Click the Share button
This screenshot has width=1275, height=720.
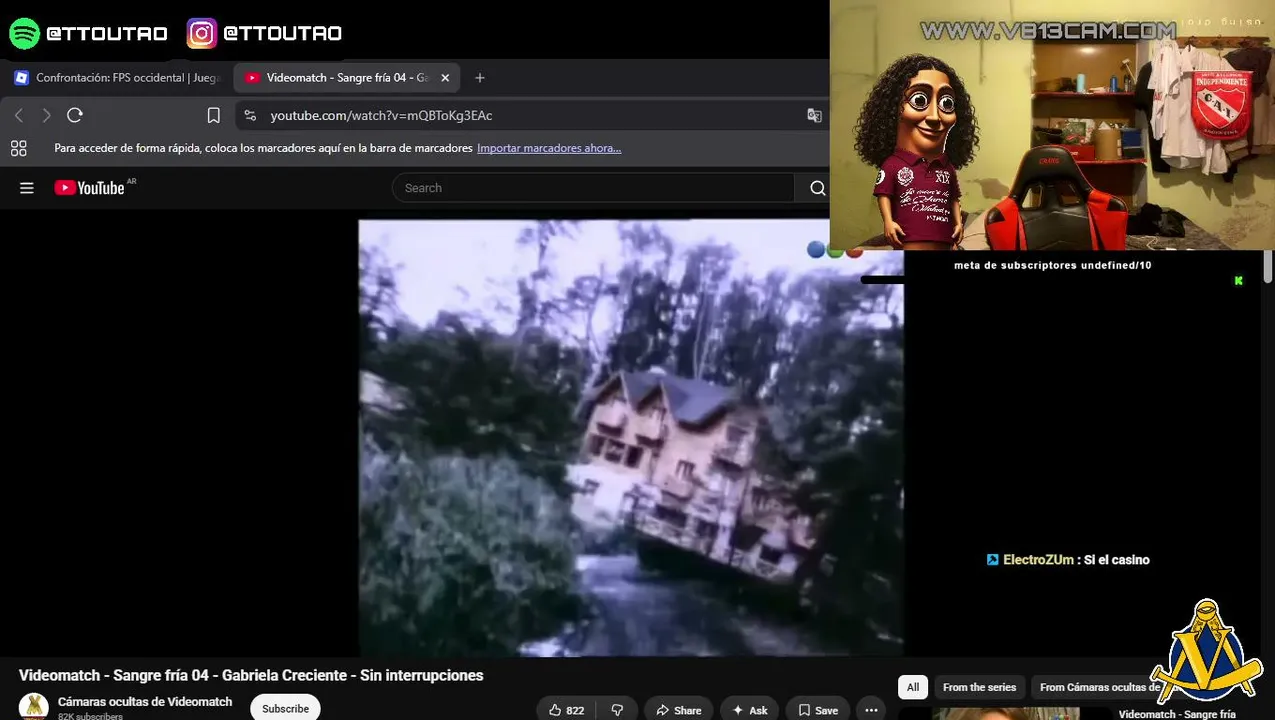tap(678, 710)
